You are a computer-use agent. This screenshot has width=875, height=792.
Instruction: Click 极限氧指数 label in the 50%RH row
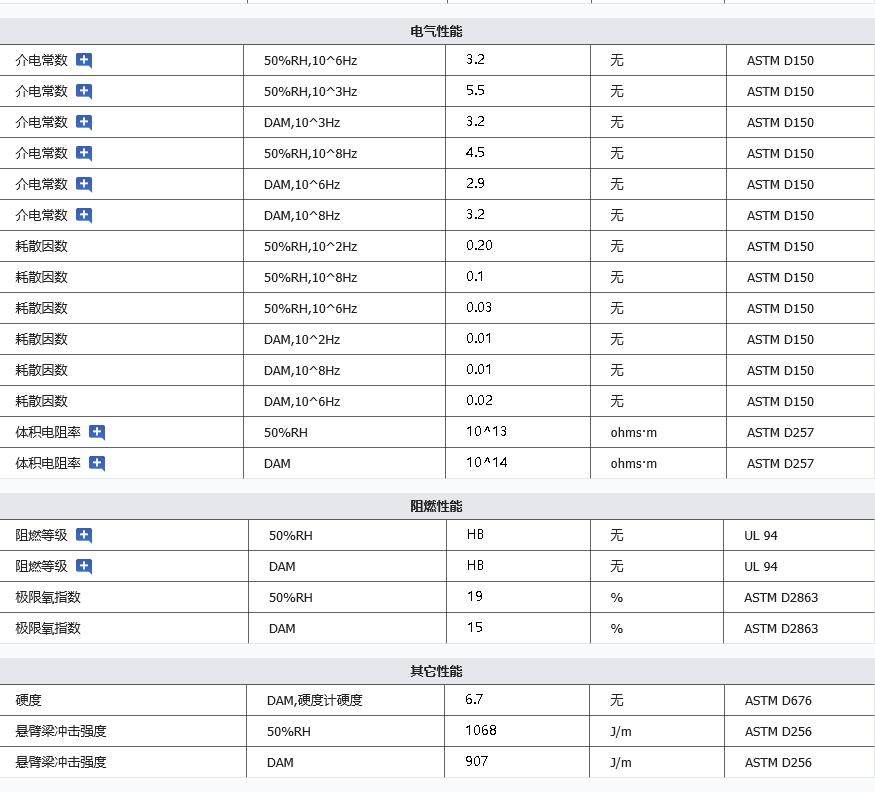tap(48, 597)
